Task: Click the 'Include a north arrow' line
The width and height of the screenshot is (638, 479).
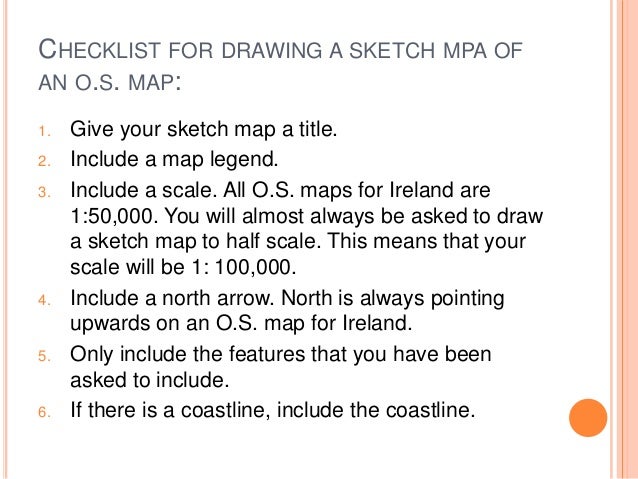Action: (287, 298)
